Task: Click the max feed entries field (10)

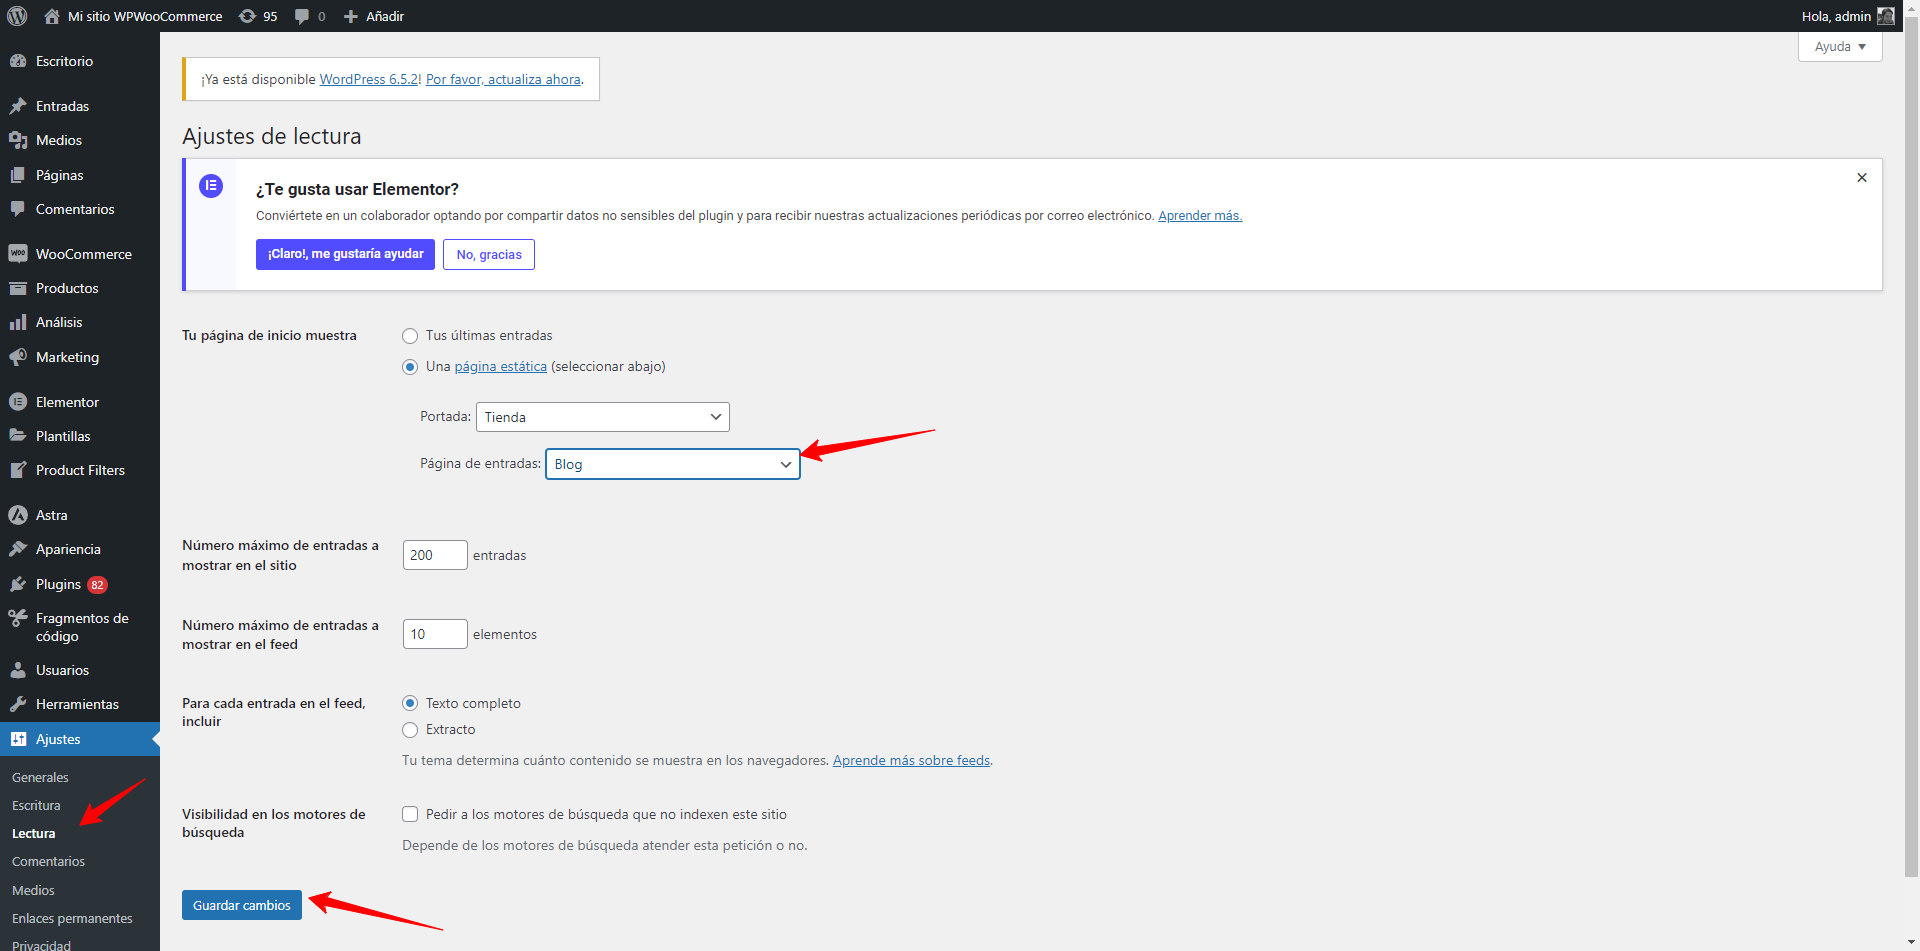Action: click(x=435, y=634)
